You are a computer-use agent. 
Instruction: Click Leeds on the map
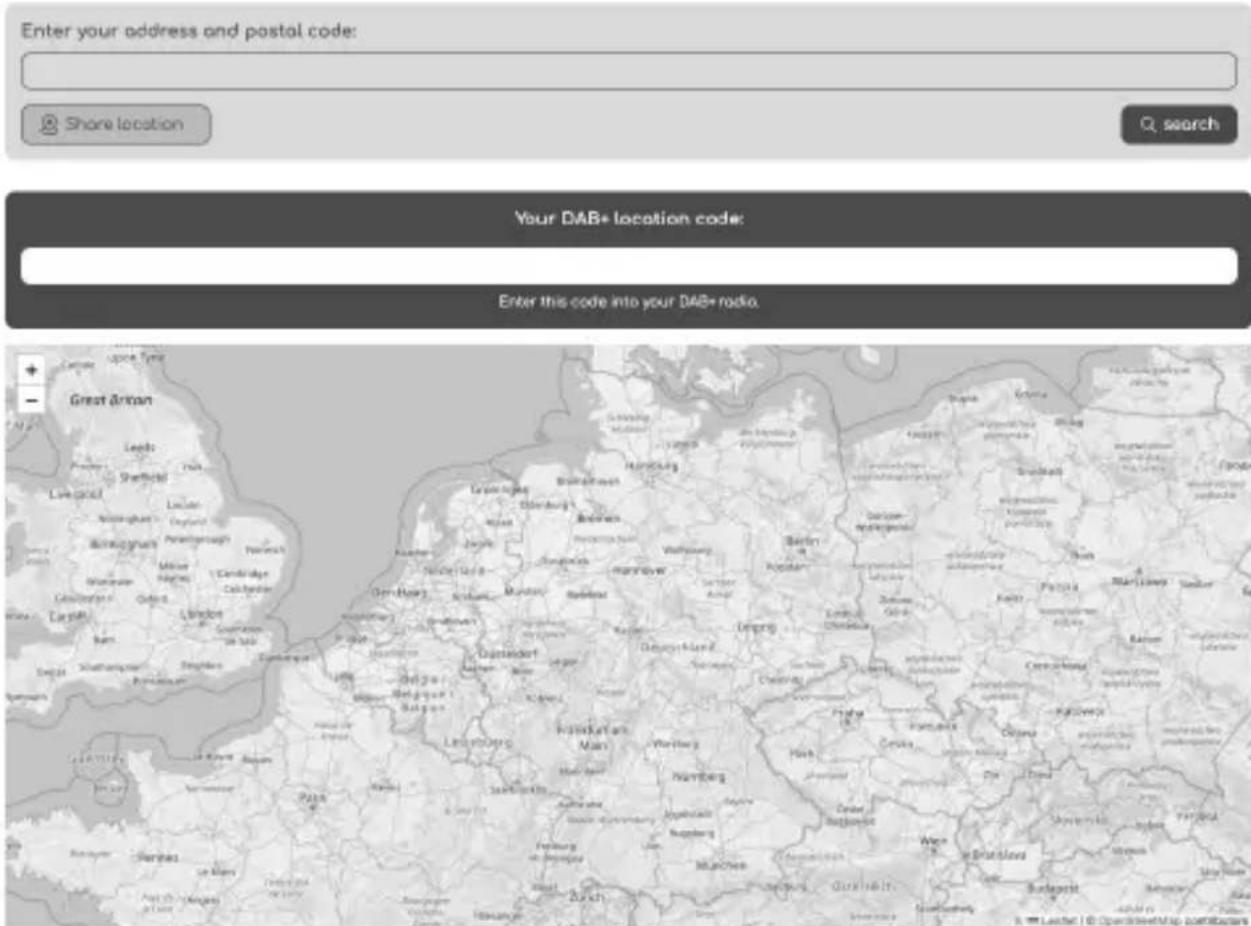[139, 447]
